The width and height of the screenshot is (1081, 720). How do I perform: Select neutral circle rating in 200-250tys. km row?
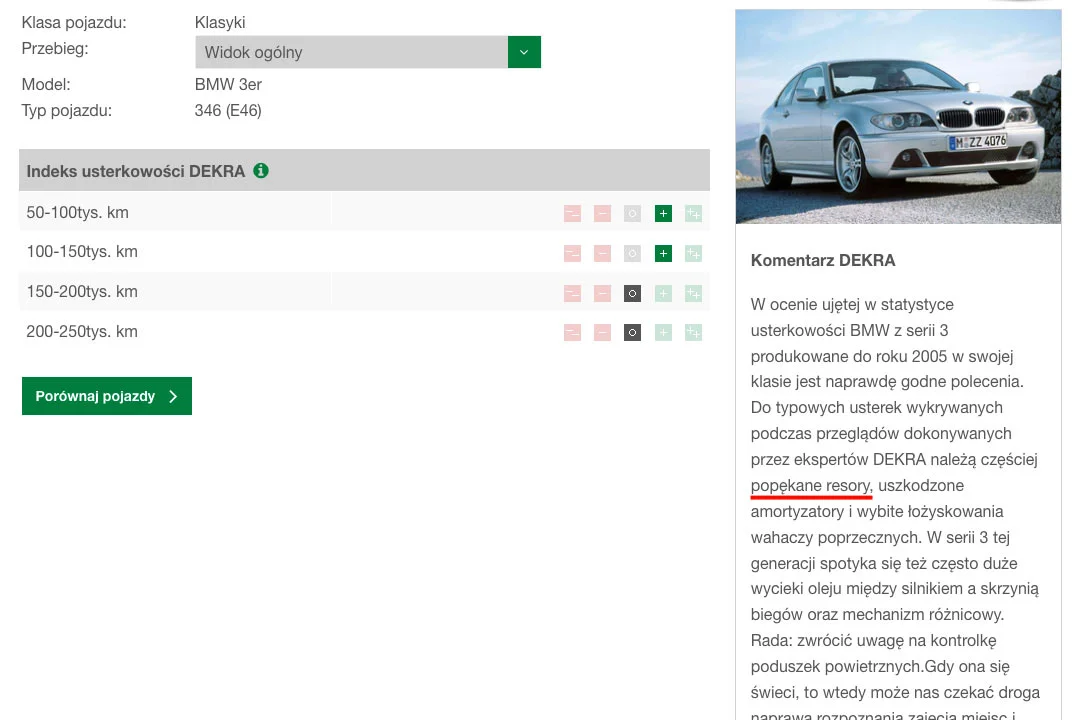tap(632, 333)
